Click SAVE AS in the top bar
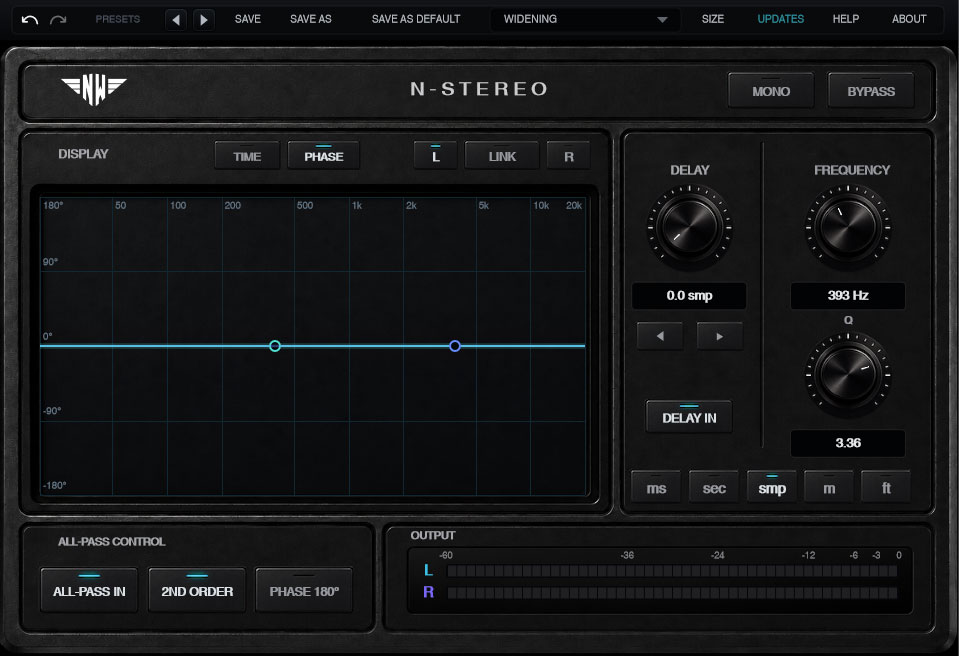 (x=311, y=20)
